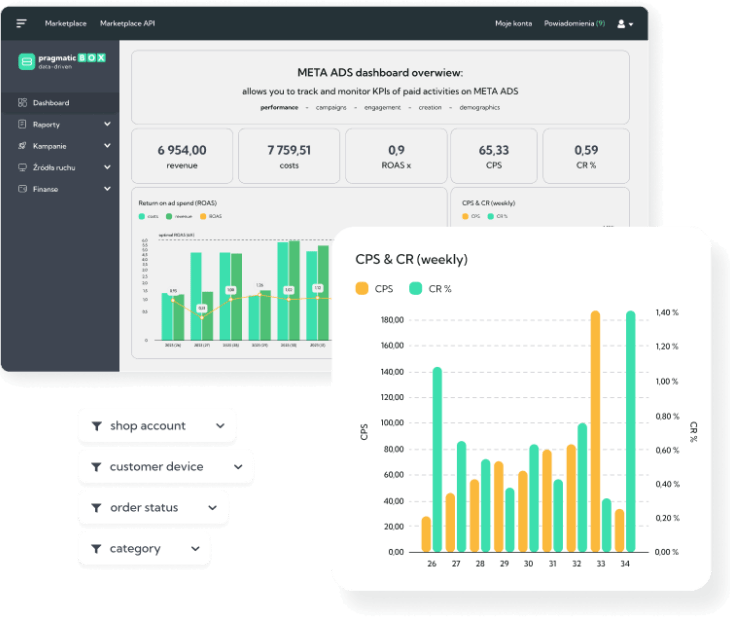Click the tall orange CPS bar for week 33
Screen dimensions: 730x620
click(595, 430)
